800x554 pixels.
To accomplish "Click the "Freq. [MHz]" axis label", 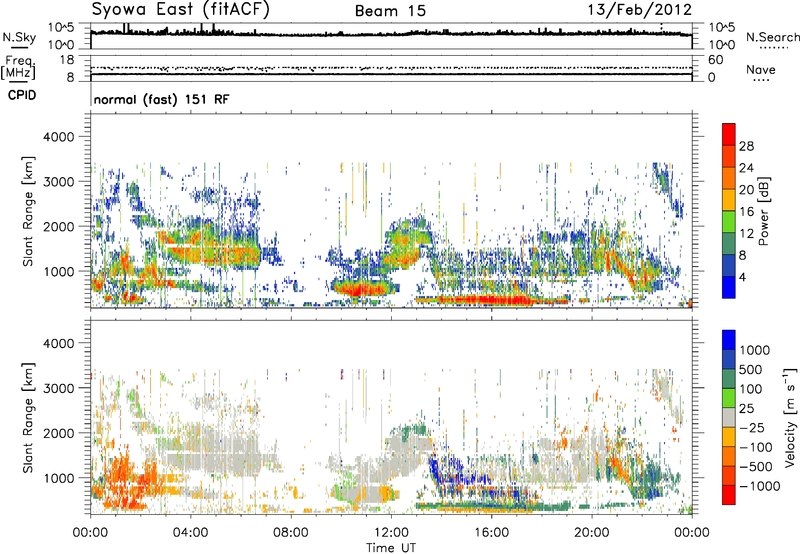I will [18, 68].
